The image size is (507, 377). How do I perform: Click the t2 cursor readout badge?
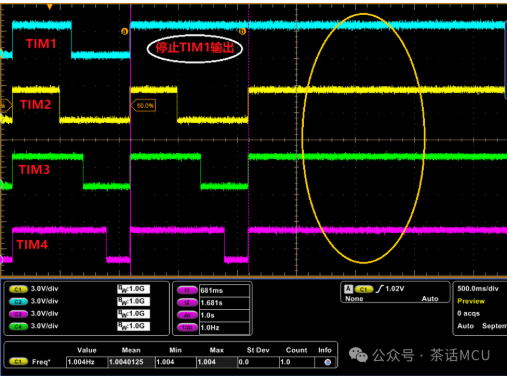pos(187,303)
